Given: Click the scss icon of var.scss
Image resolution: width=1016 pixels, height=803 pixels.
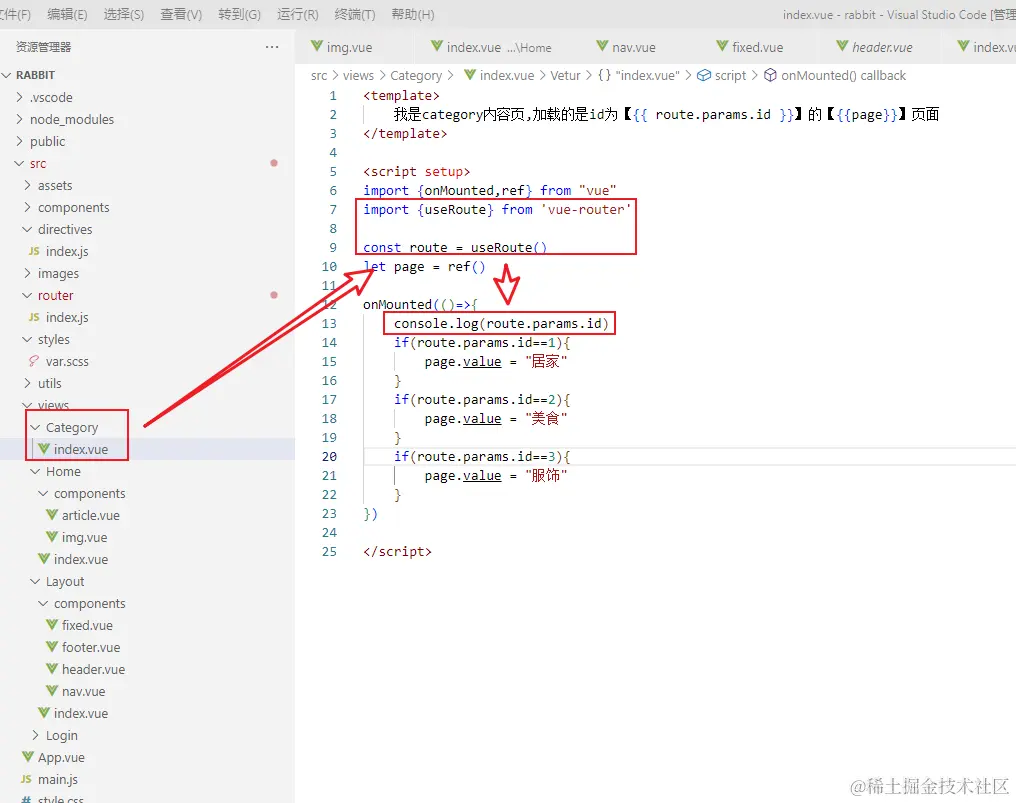Looking at the screenshot, I should pos(34,361).
